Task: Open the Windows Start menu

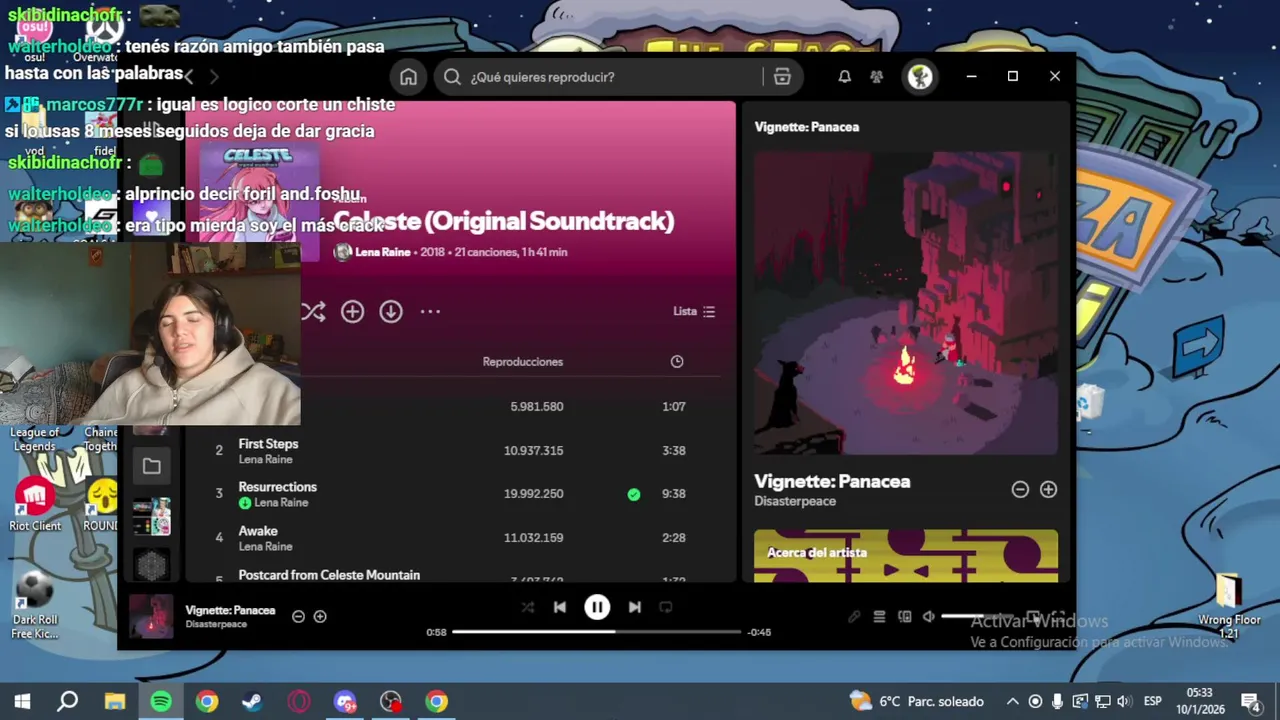Action: click(x=22, y=701)
